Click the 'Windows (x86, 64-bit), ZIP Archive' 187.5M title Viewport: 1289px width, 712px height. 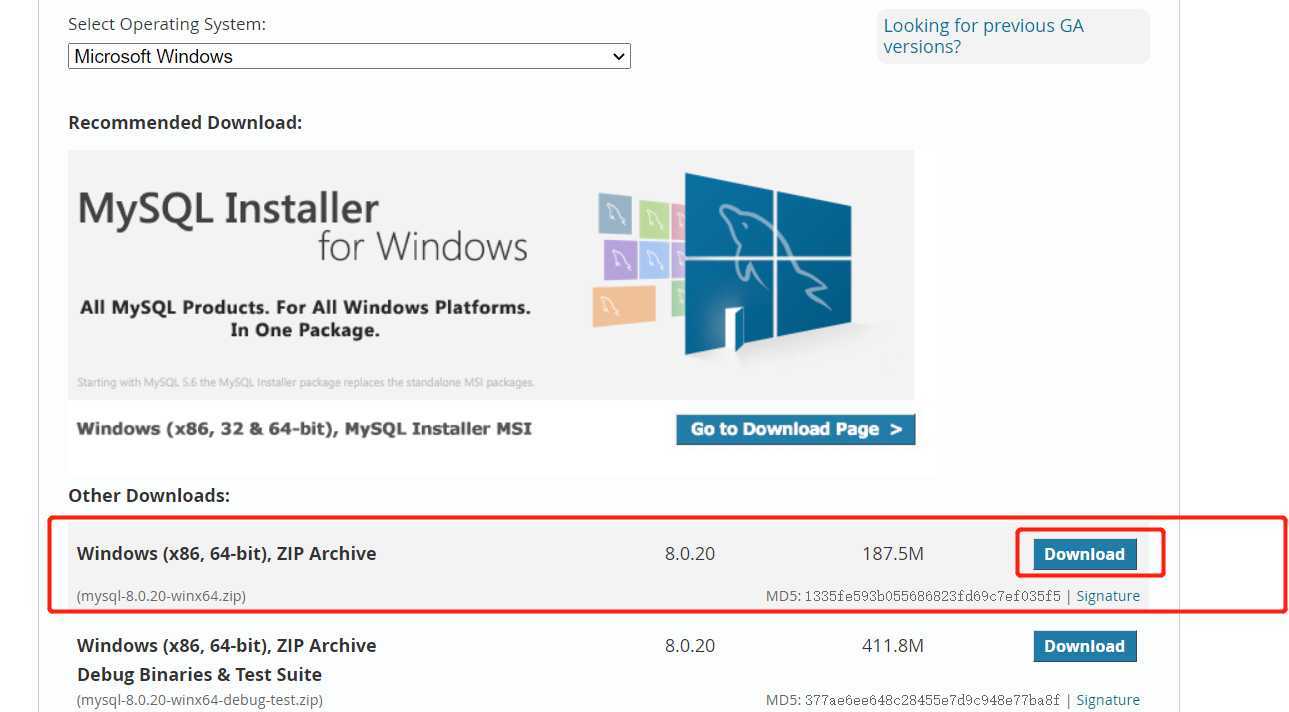point(227,554)
